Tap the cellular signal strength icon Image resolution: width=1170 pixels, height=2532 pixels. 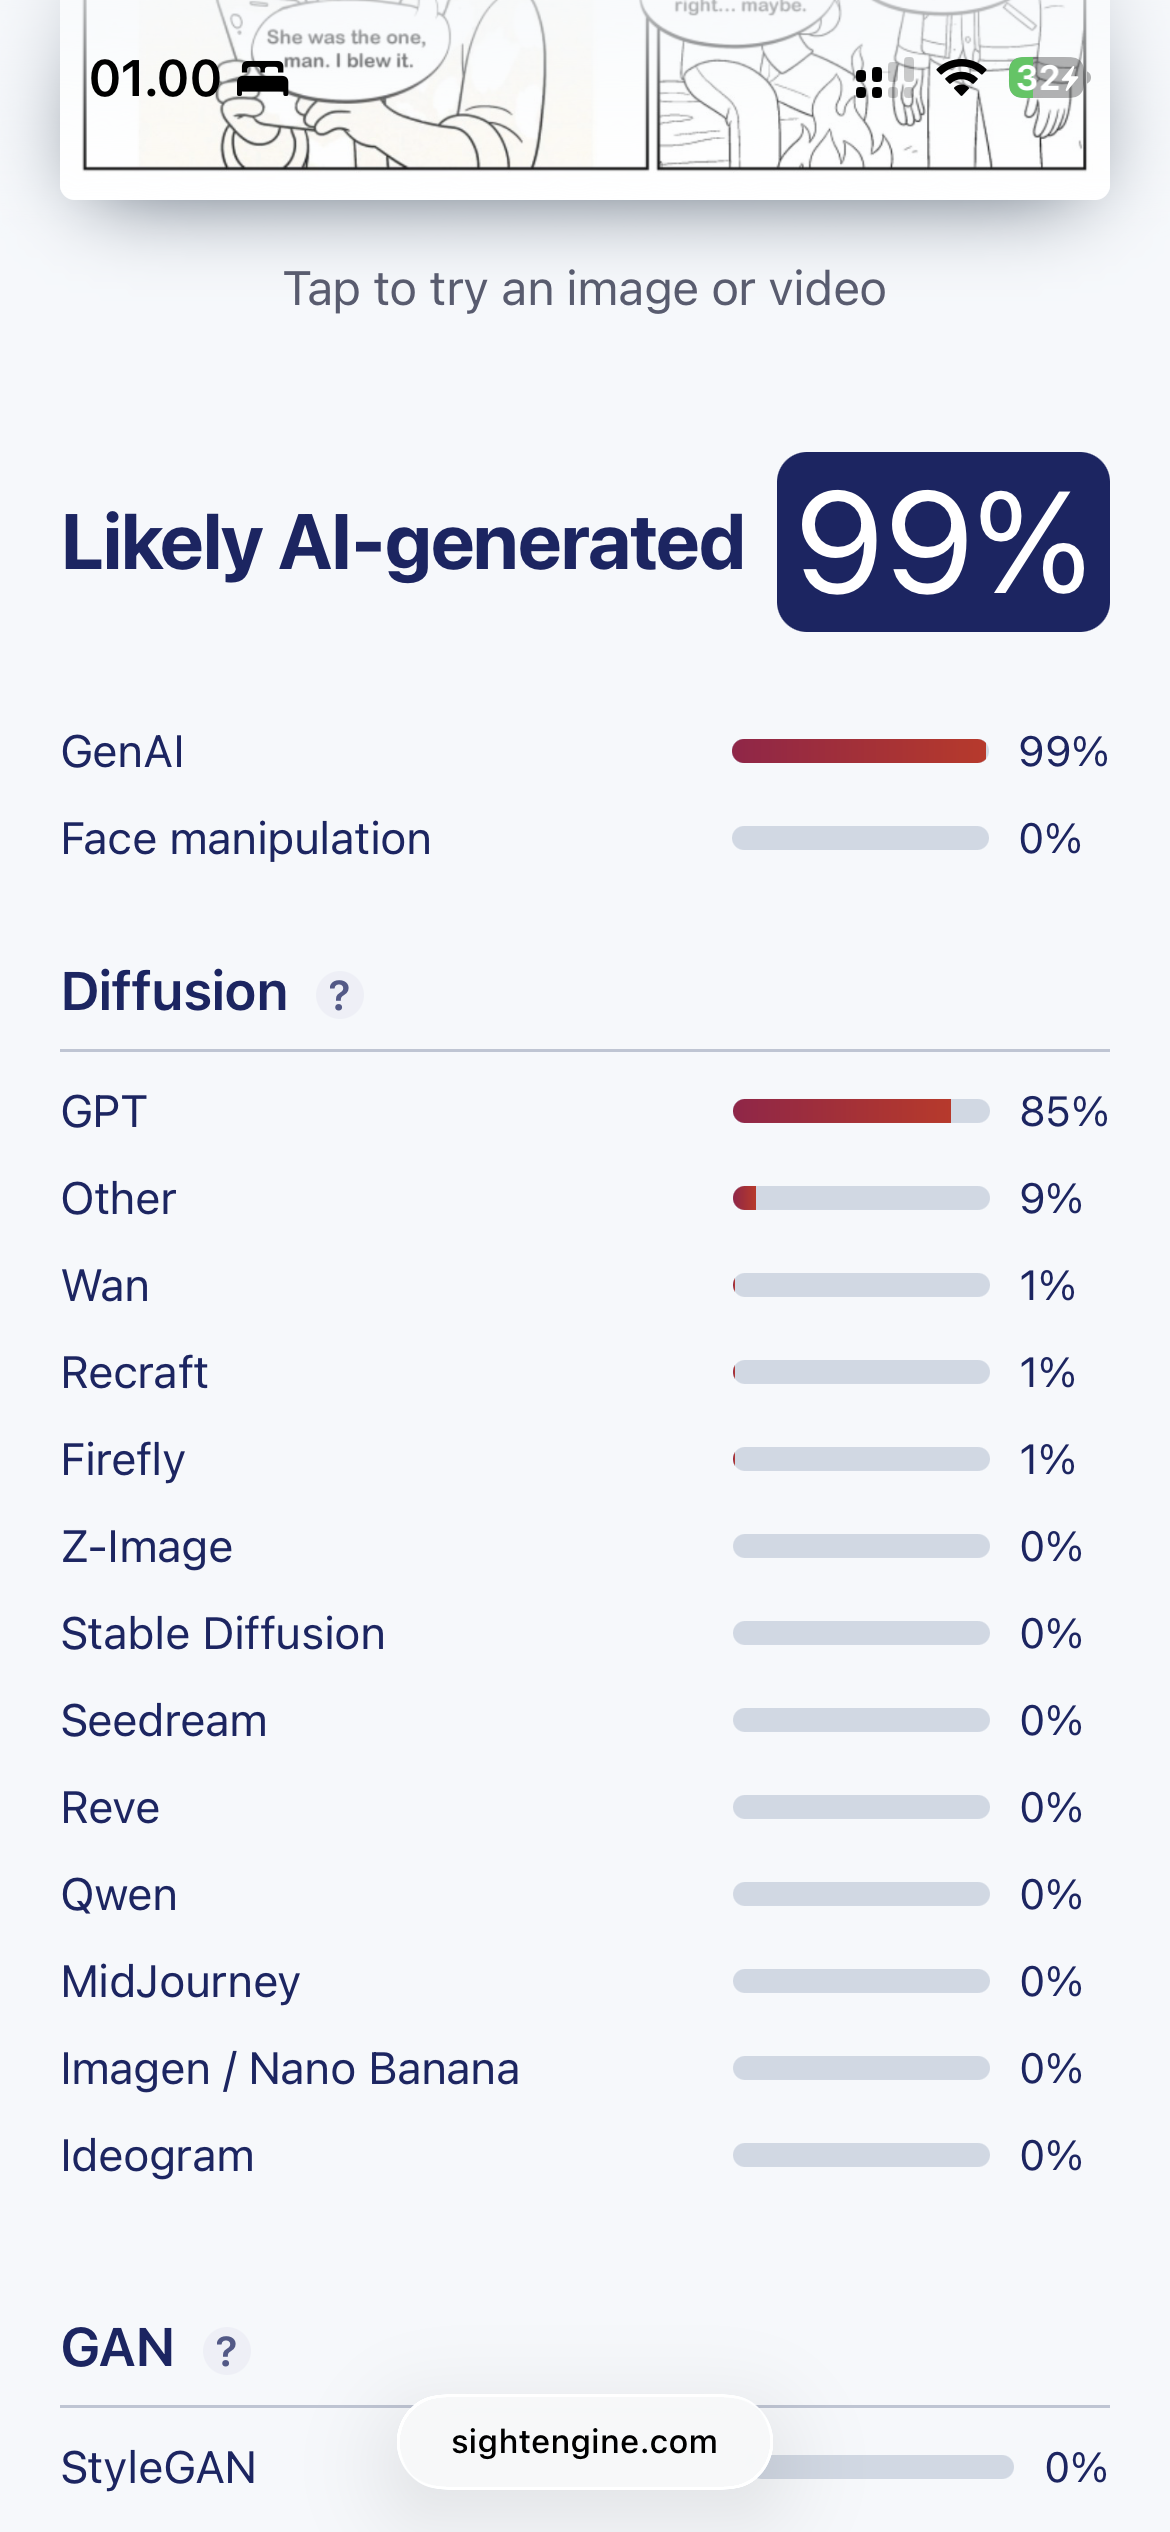click(885, 78)
